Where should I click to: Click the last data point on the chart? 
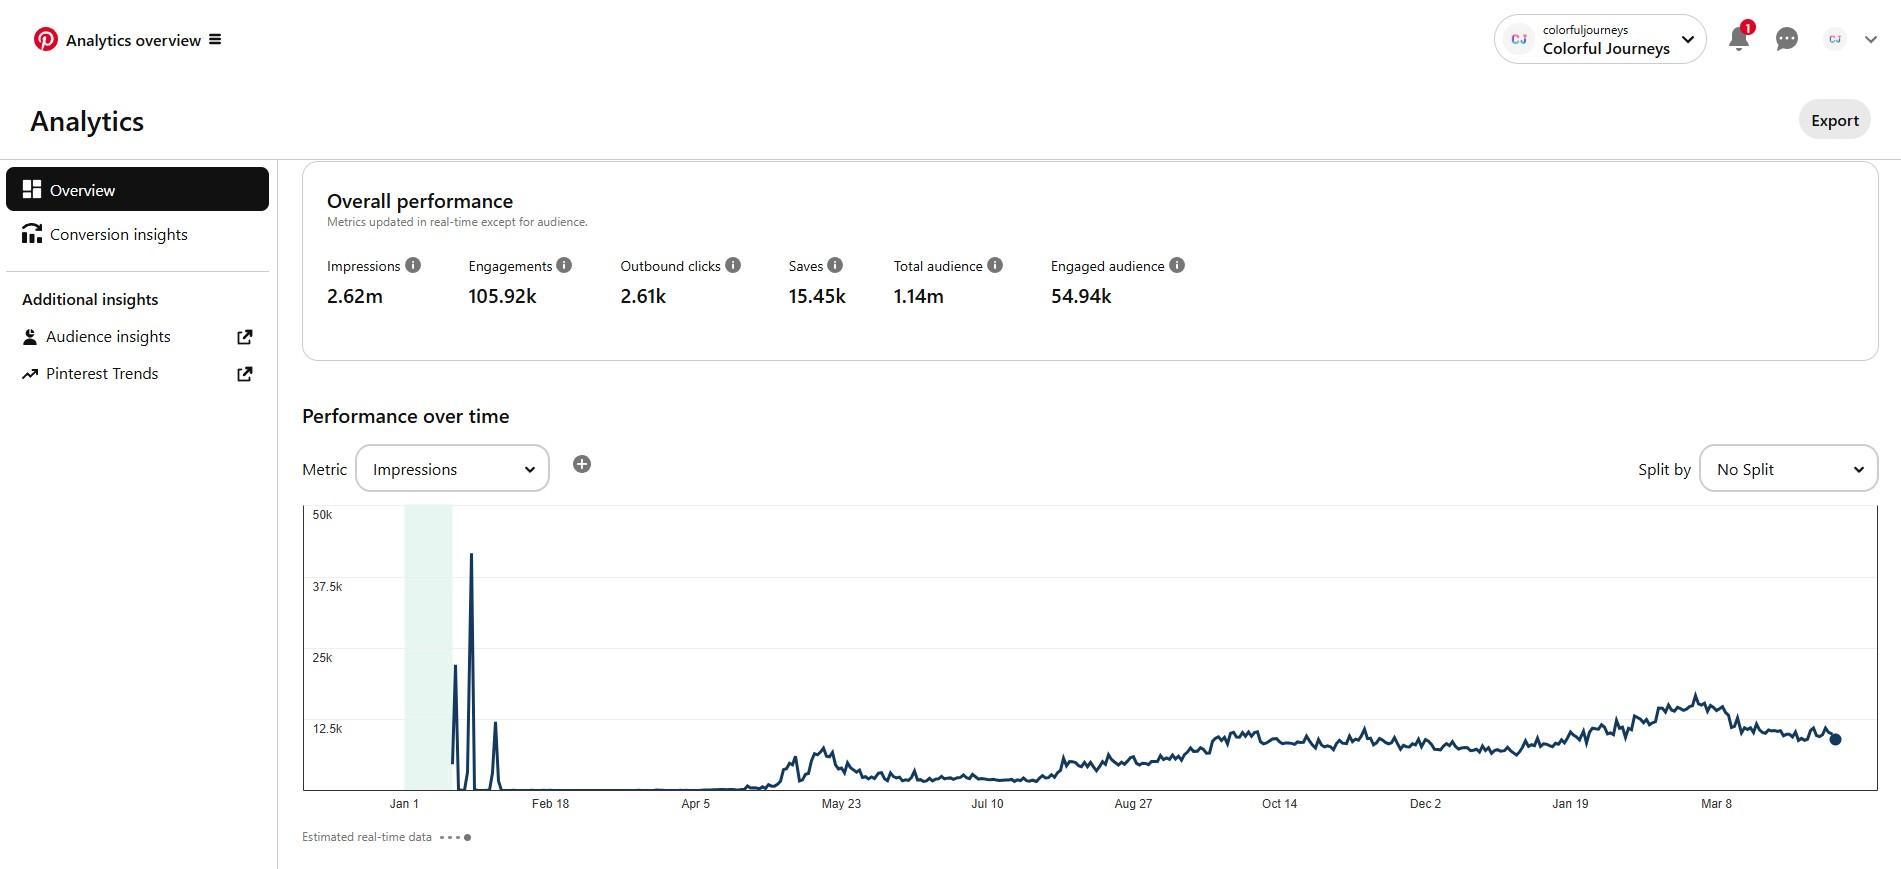point(1835,739)
